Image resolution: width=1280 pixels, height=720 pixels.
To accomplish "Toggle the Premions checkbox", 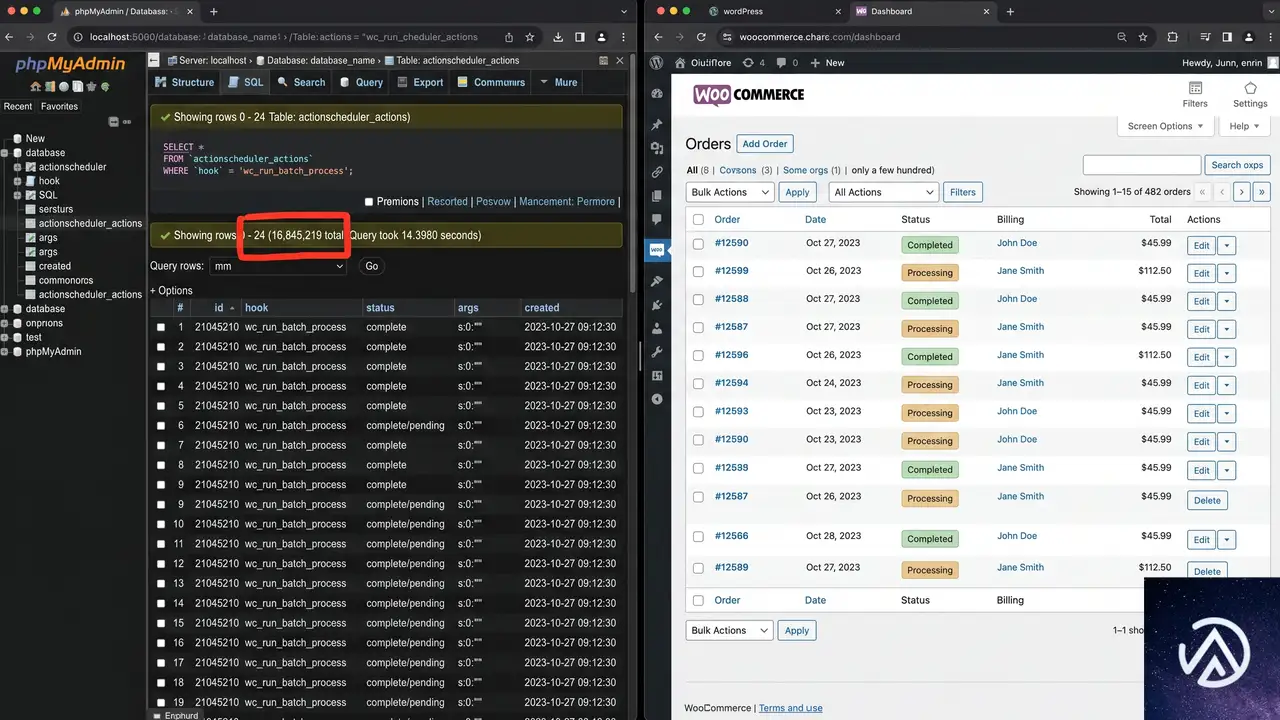I will [369, 202].
